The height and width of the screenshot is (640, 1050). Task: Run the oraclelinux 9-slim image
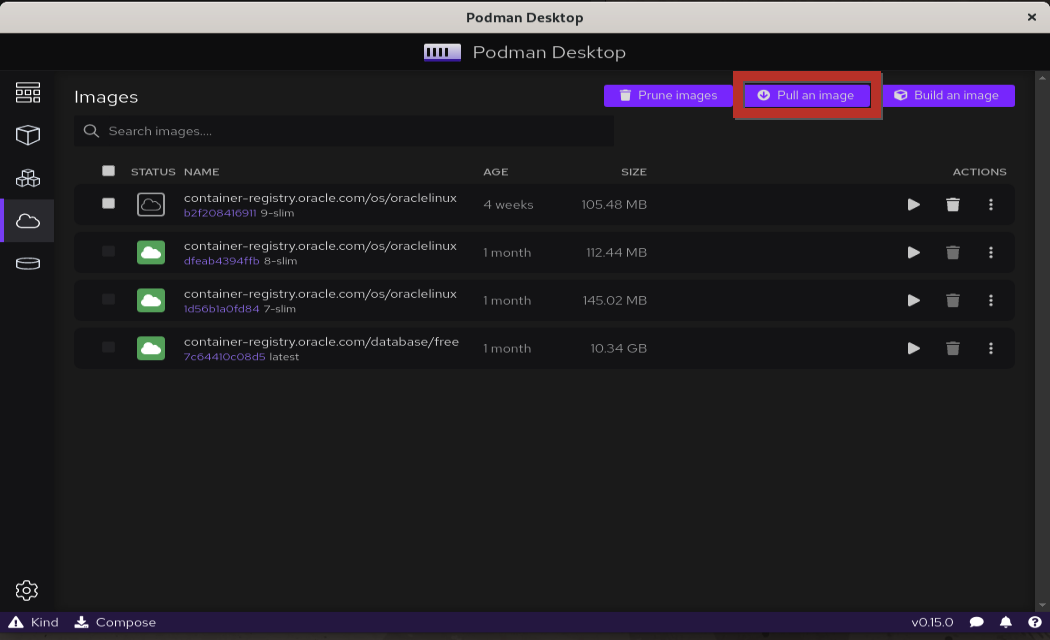[x=913, y=205]
